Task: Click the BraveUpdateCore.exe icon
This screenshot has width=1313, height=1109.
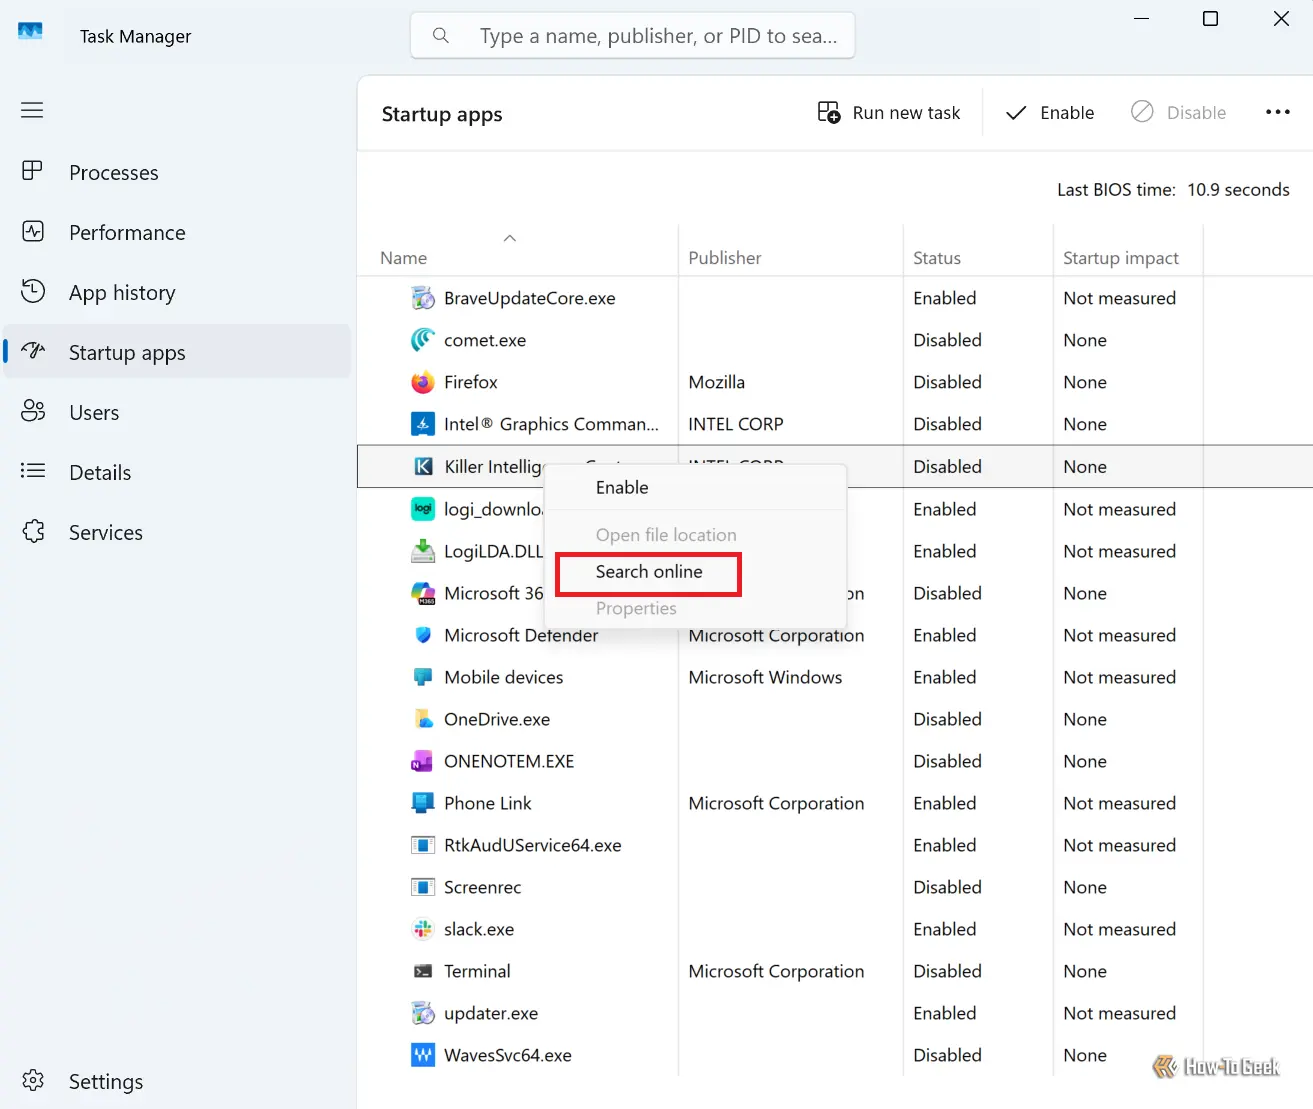Action: (x=423, y=298)
